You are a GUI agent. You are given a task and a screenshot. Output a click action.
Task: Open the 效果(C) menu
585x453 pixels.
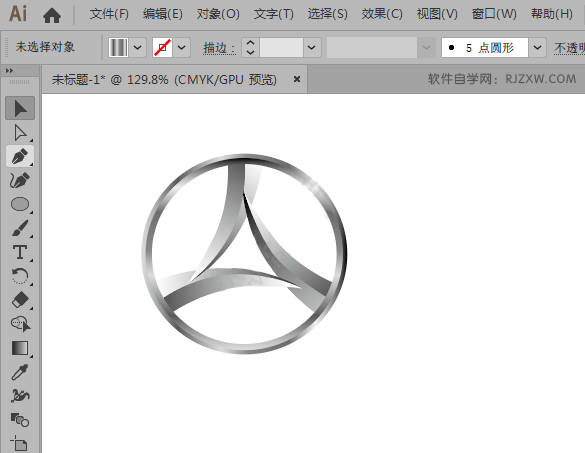pos(382,14)
